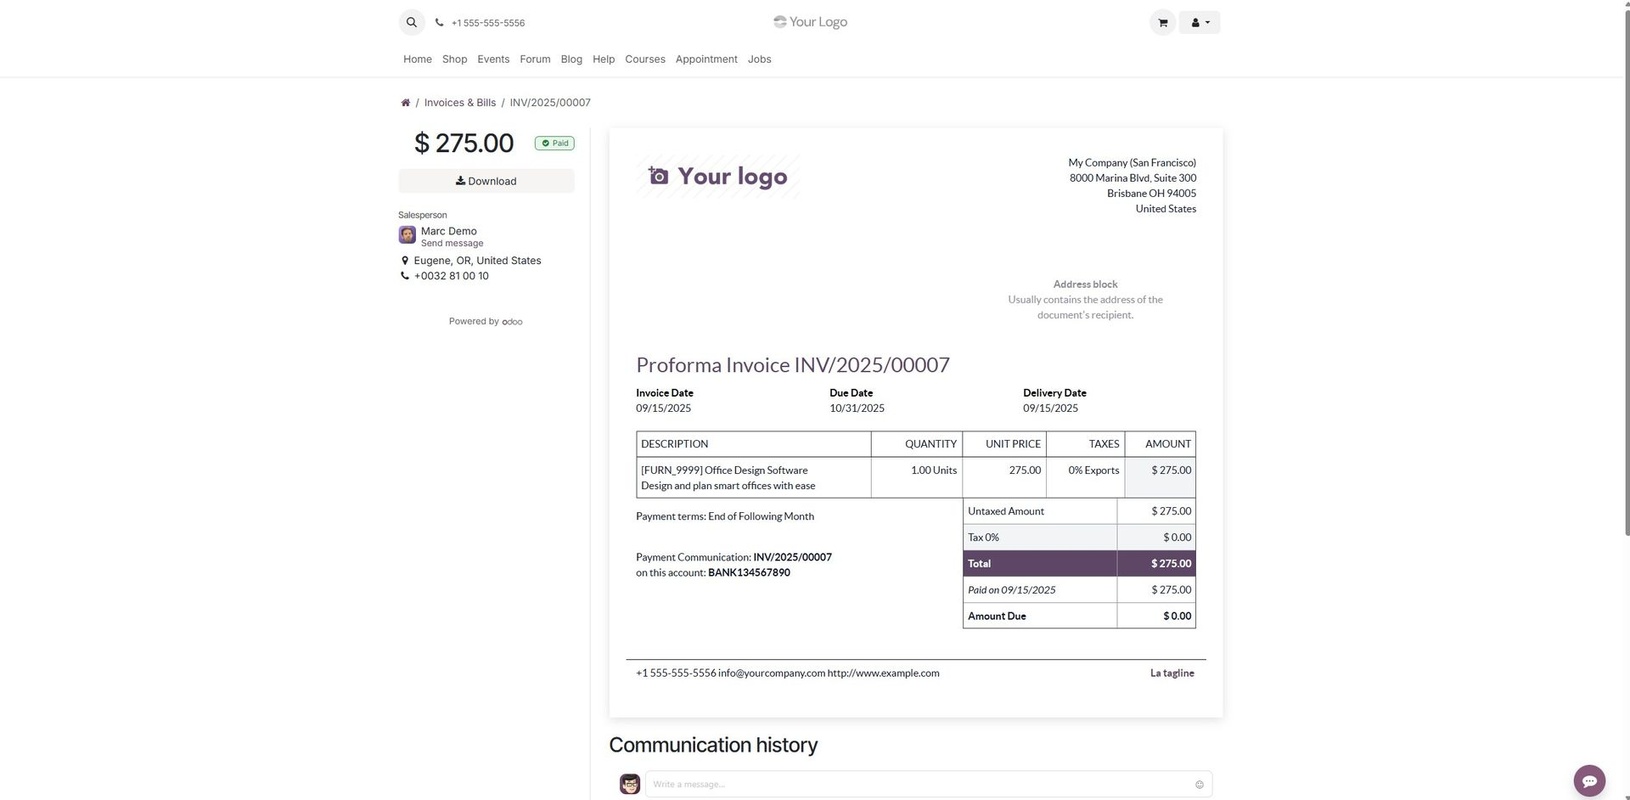Click the page's vertical scrollbar
The height and width of the screenshot is (800, 1630).
1624,300
